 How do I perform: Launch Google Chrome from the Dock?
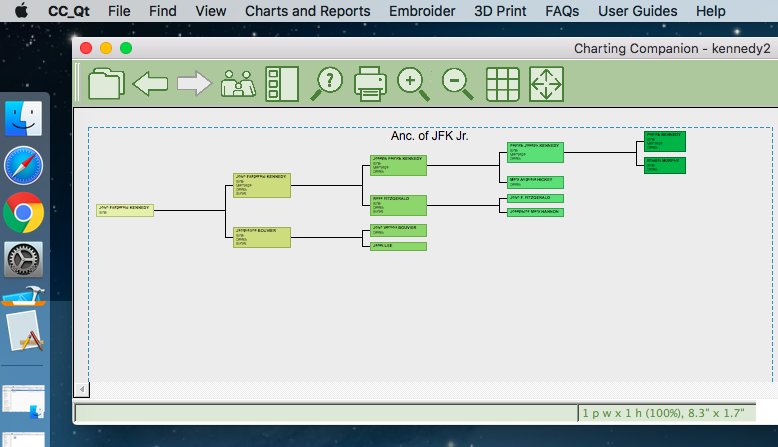pyautogui.click(x=22, y=212)
